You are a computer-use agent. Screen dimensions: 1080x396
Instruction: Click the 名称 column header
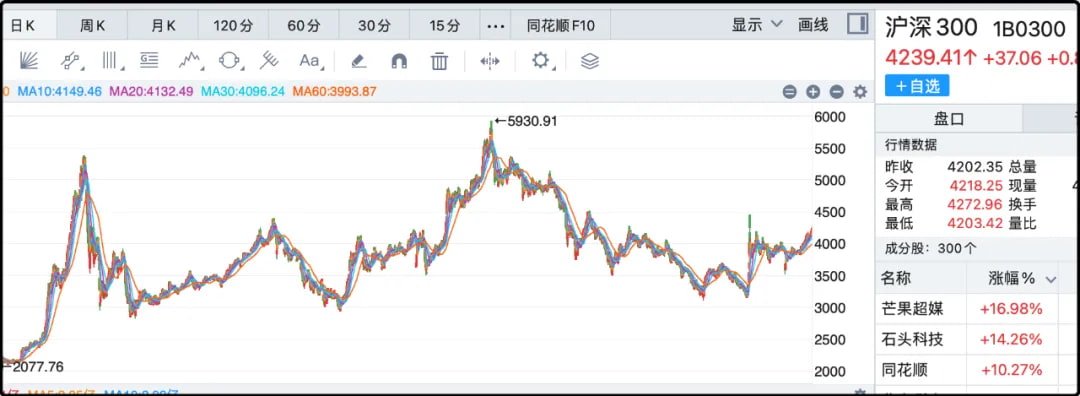(896, 279)
